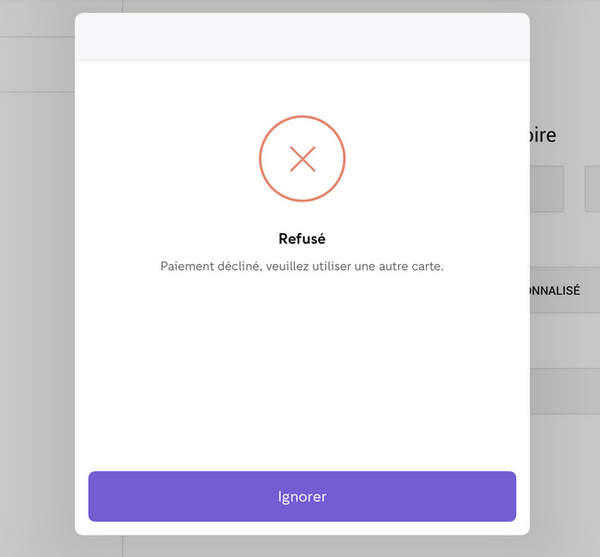The width and height of the screenshot is (600, 557).
Task: Click the Ignorer button
Action: click(x=302, y=497)
